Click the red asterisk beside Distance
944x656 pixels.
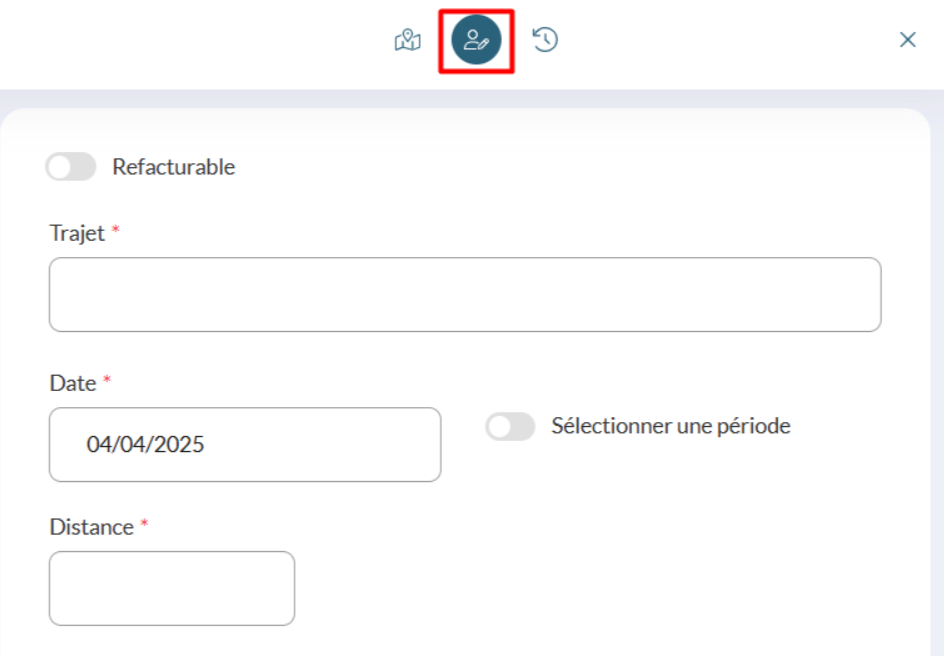[144, 523]
